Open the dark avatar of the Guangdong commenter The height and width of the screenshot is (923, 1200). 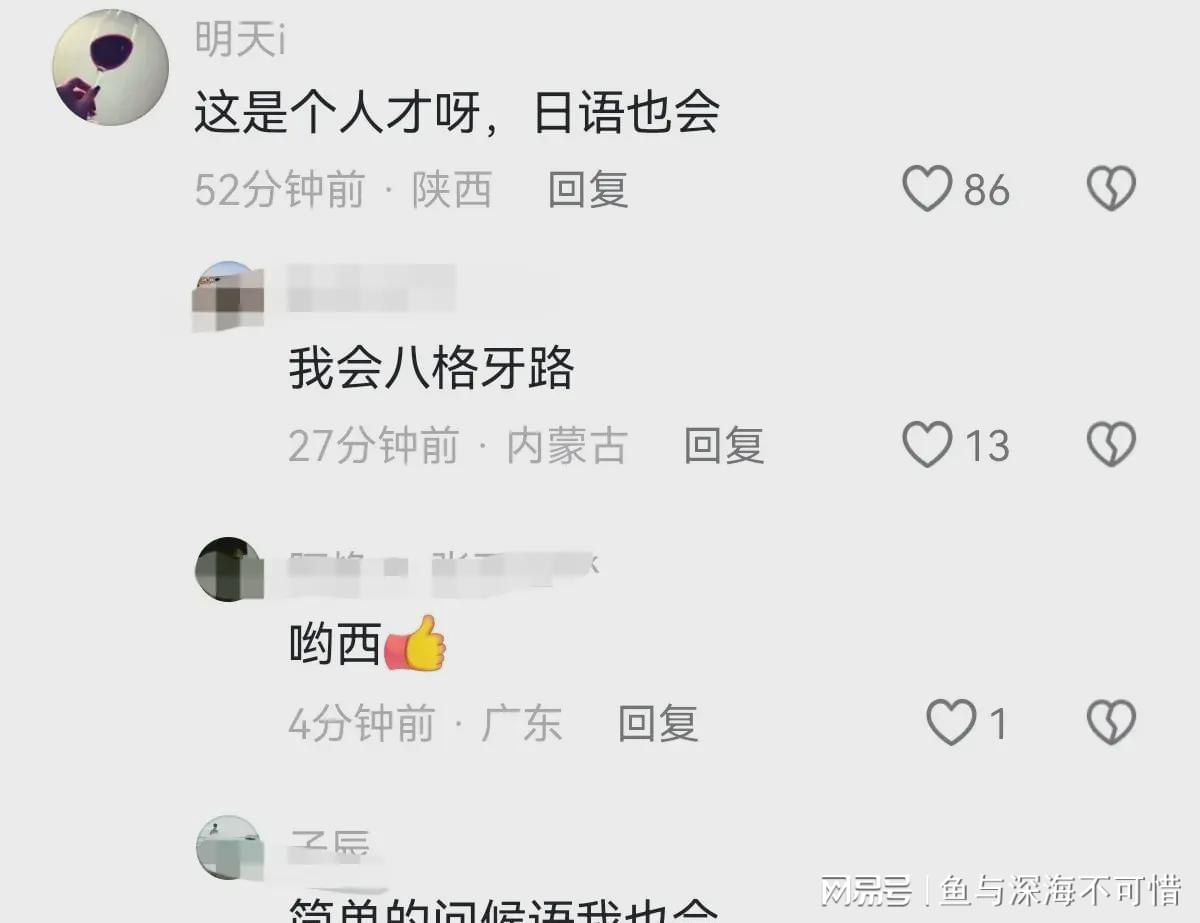click(230, 570)
